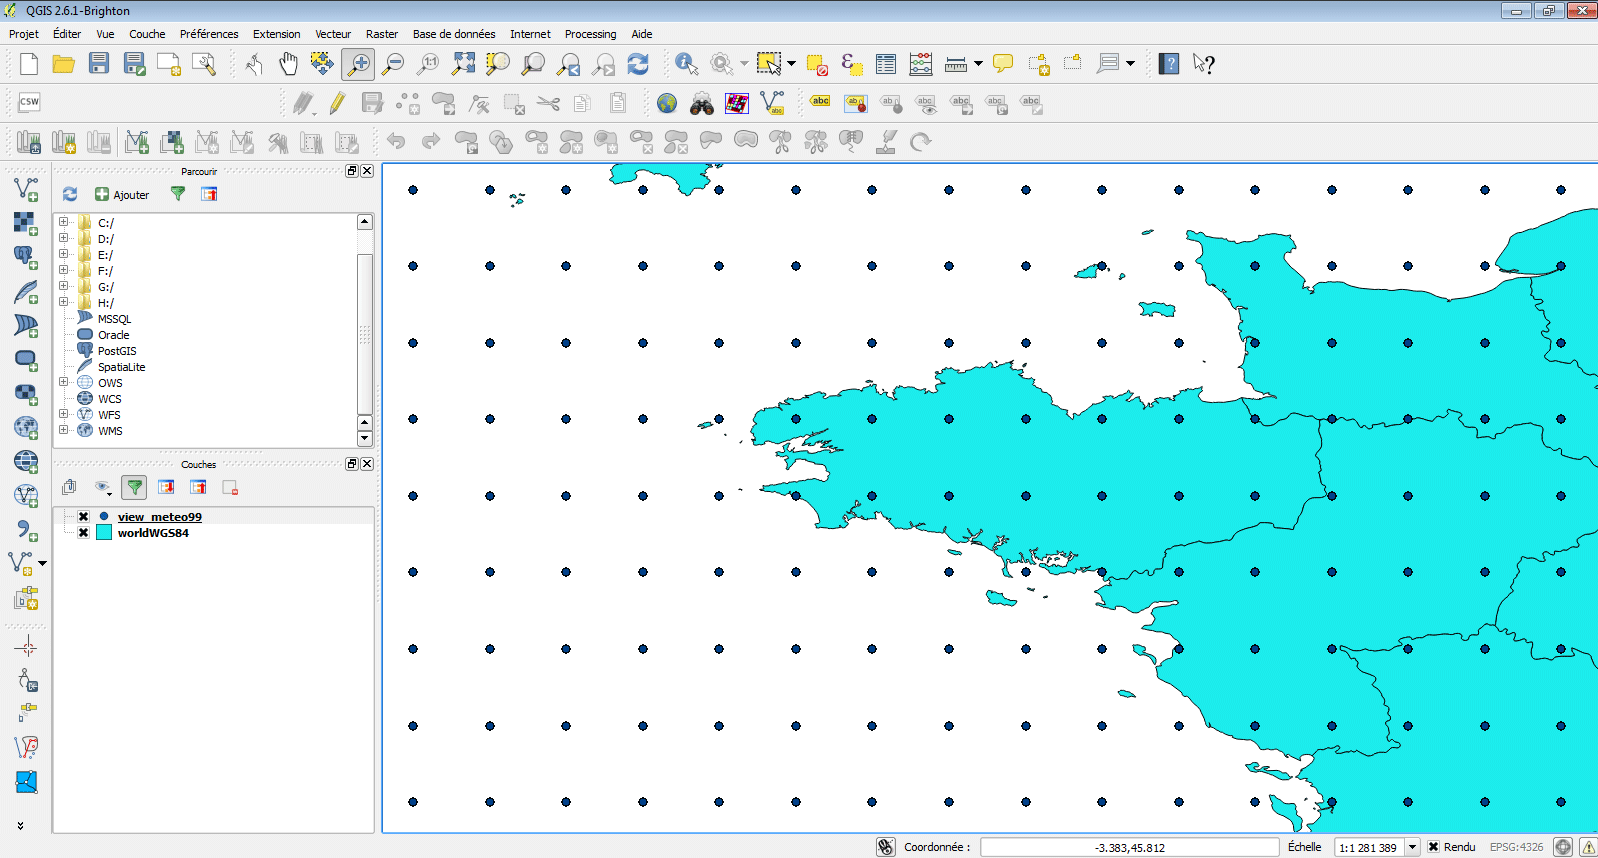The height and width of the screenshot is (858, 1598).
Task: Click the yellow abc Labeling icon
Action: 820,102
